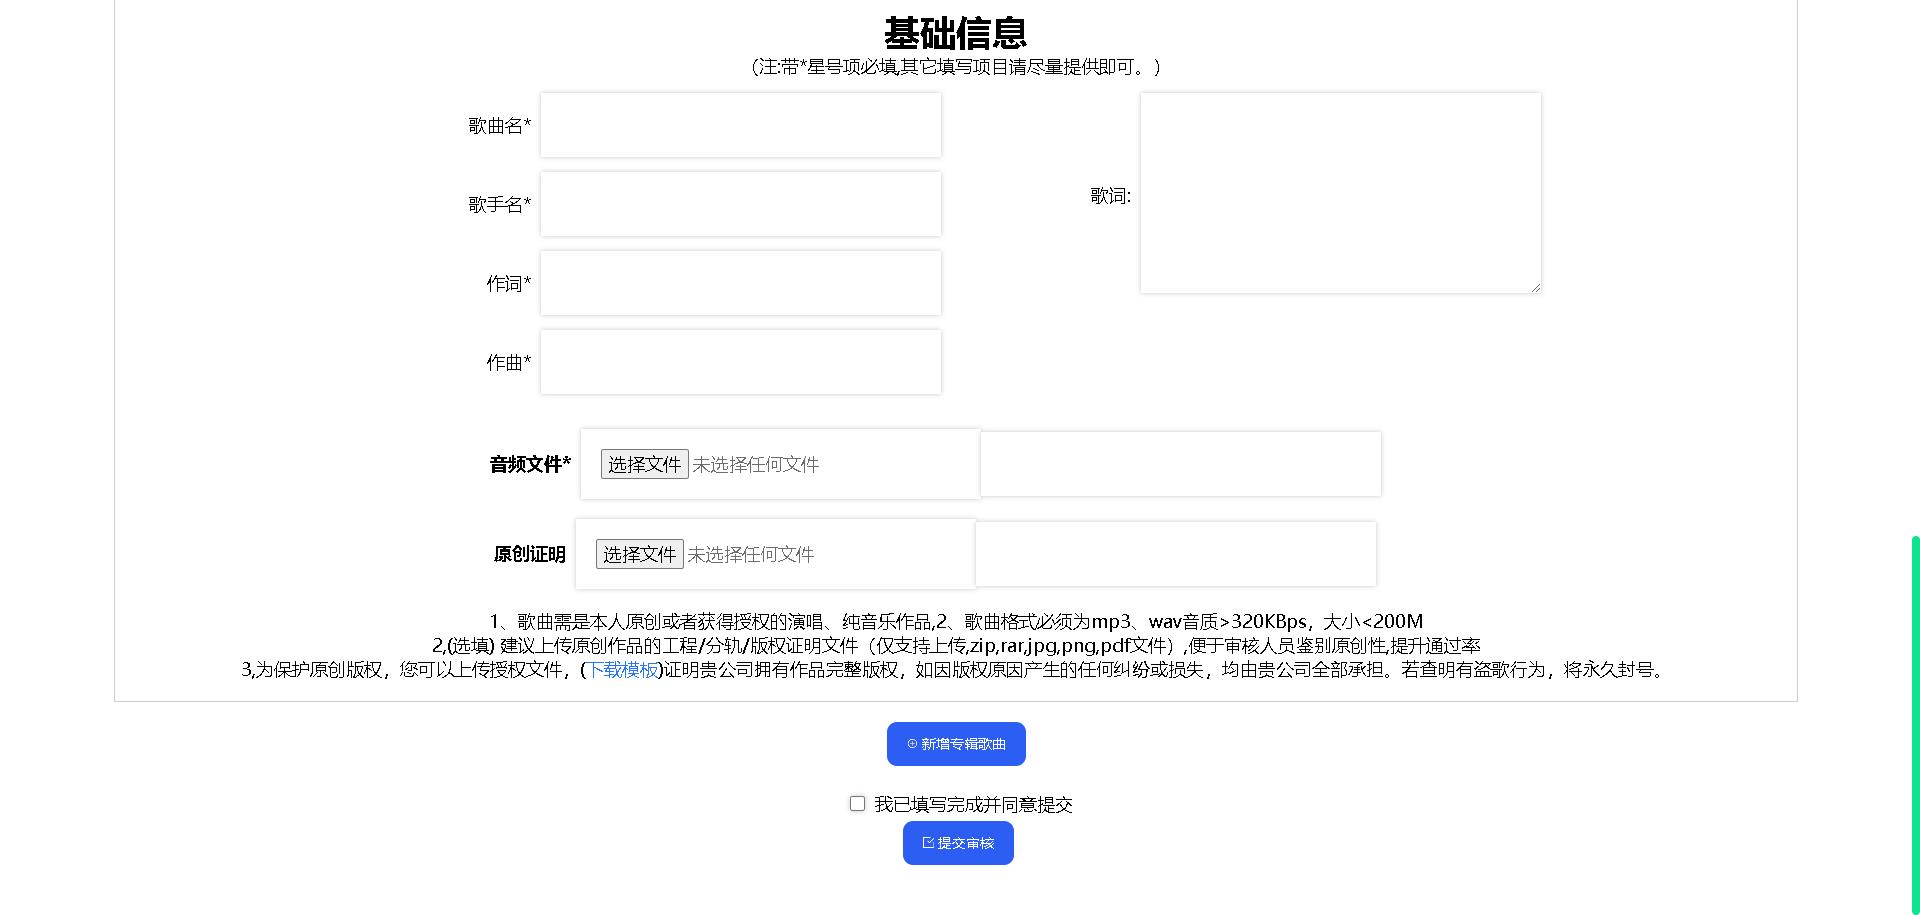The height and width of the screenshot is (915, 1920).
Task: Click 未选择任何文件 text in 音频文件 row
Action: tap(755, 465)
